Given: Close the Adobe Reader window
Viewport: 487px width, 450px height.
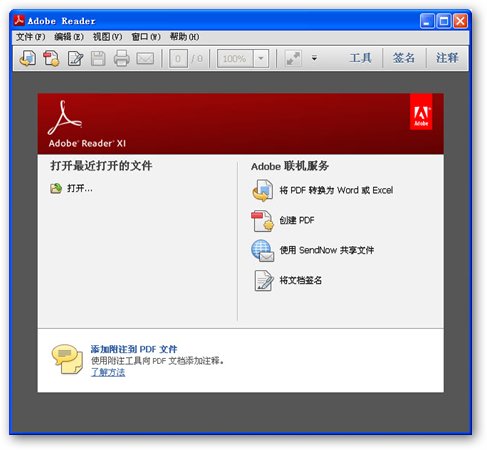Looking at the screenshot, I should (x=460, y=21).
